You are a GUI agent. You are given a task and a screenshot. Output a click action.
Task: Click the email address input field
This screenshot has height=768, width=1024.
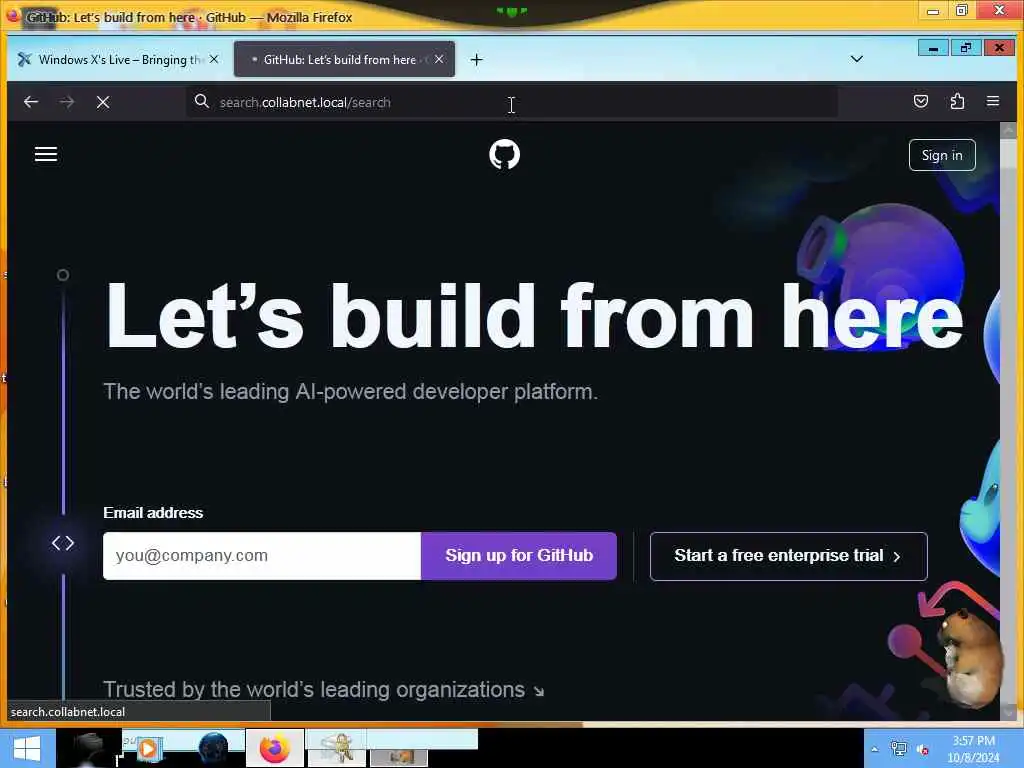click(x=262, y=556)
